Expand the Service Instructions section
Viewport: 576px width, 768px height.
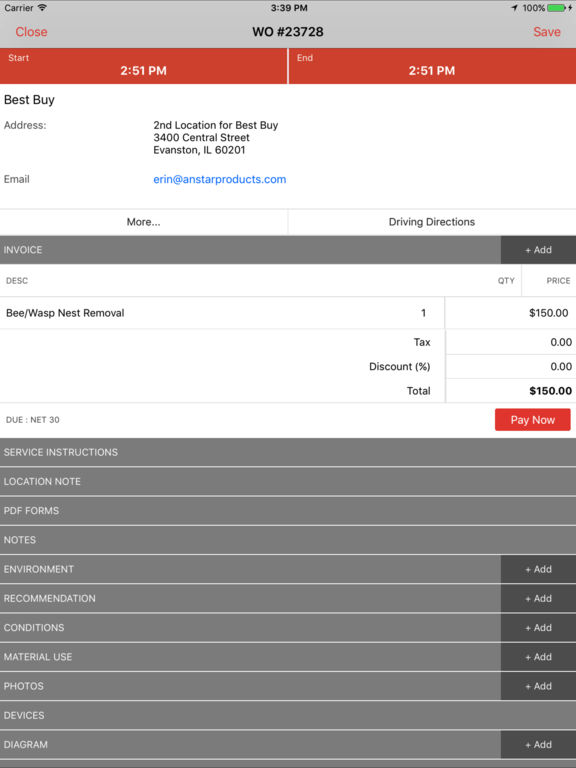(288, 452)
